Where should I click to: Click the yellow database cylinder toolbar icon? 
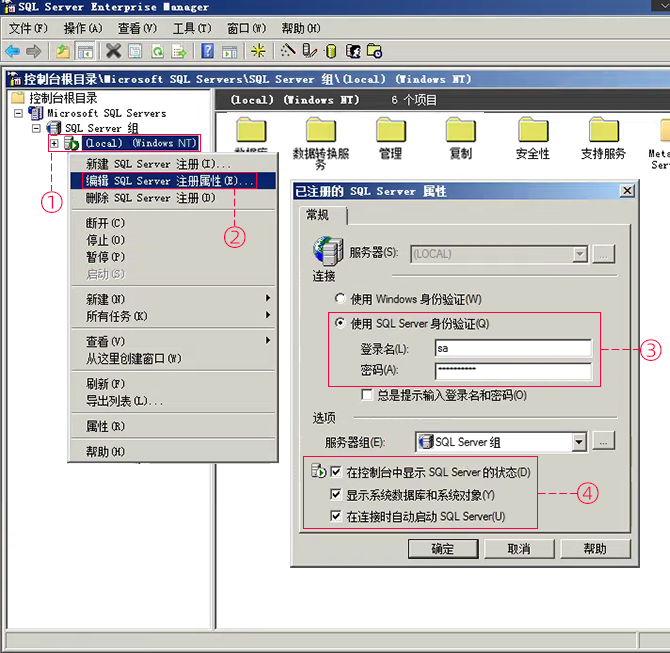coord(331,51)
